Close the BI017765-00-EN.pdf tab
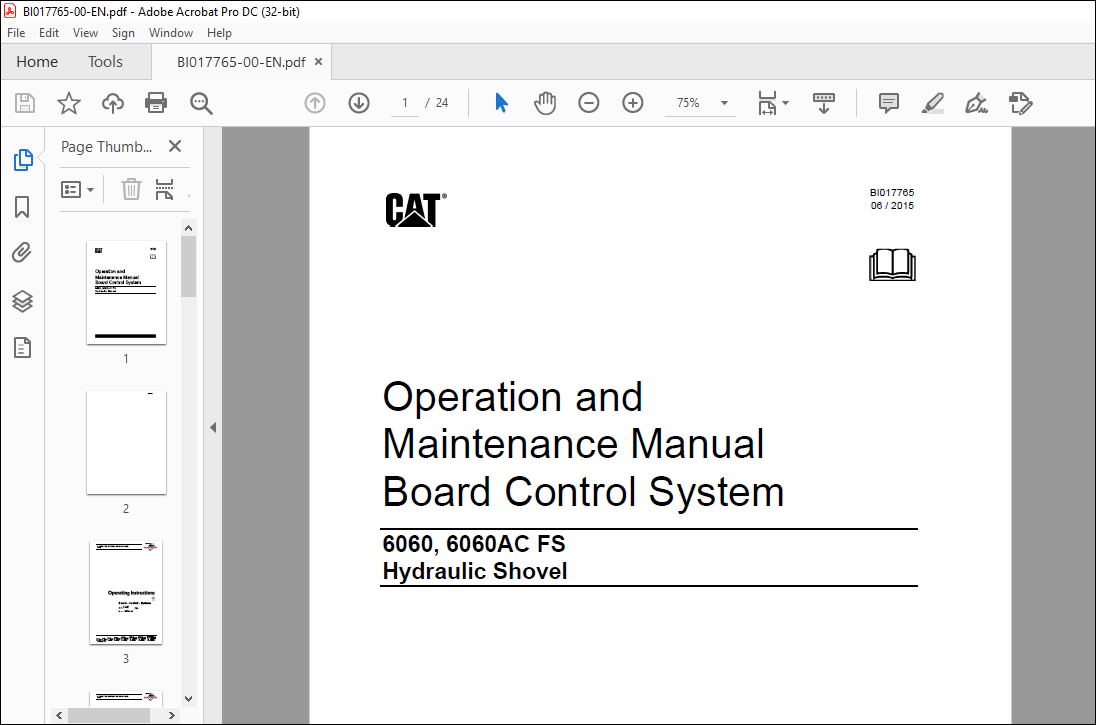 (x=319, y=62)
